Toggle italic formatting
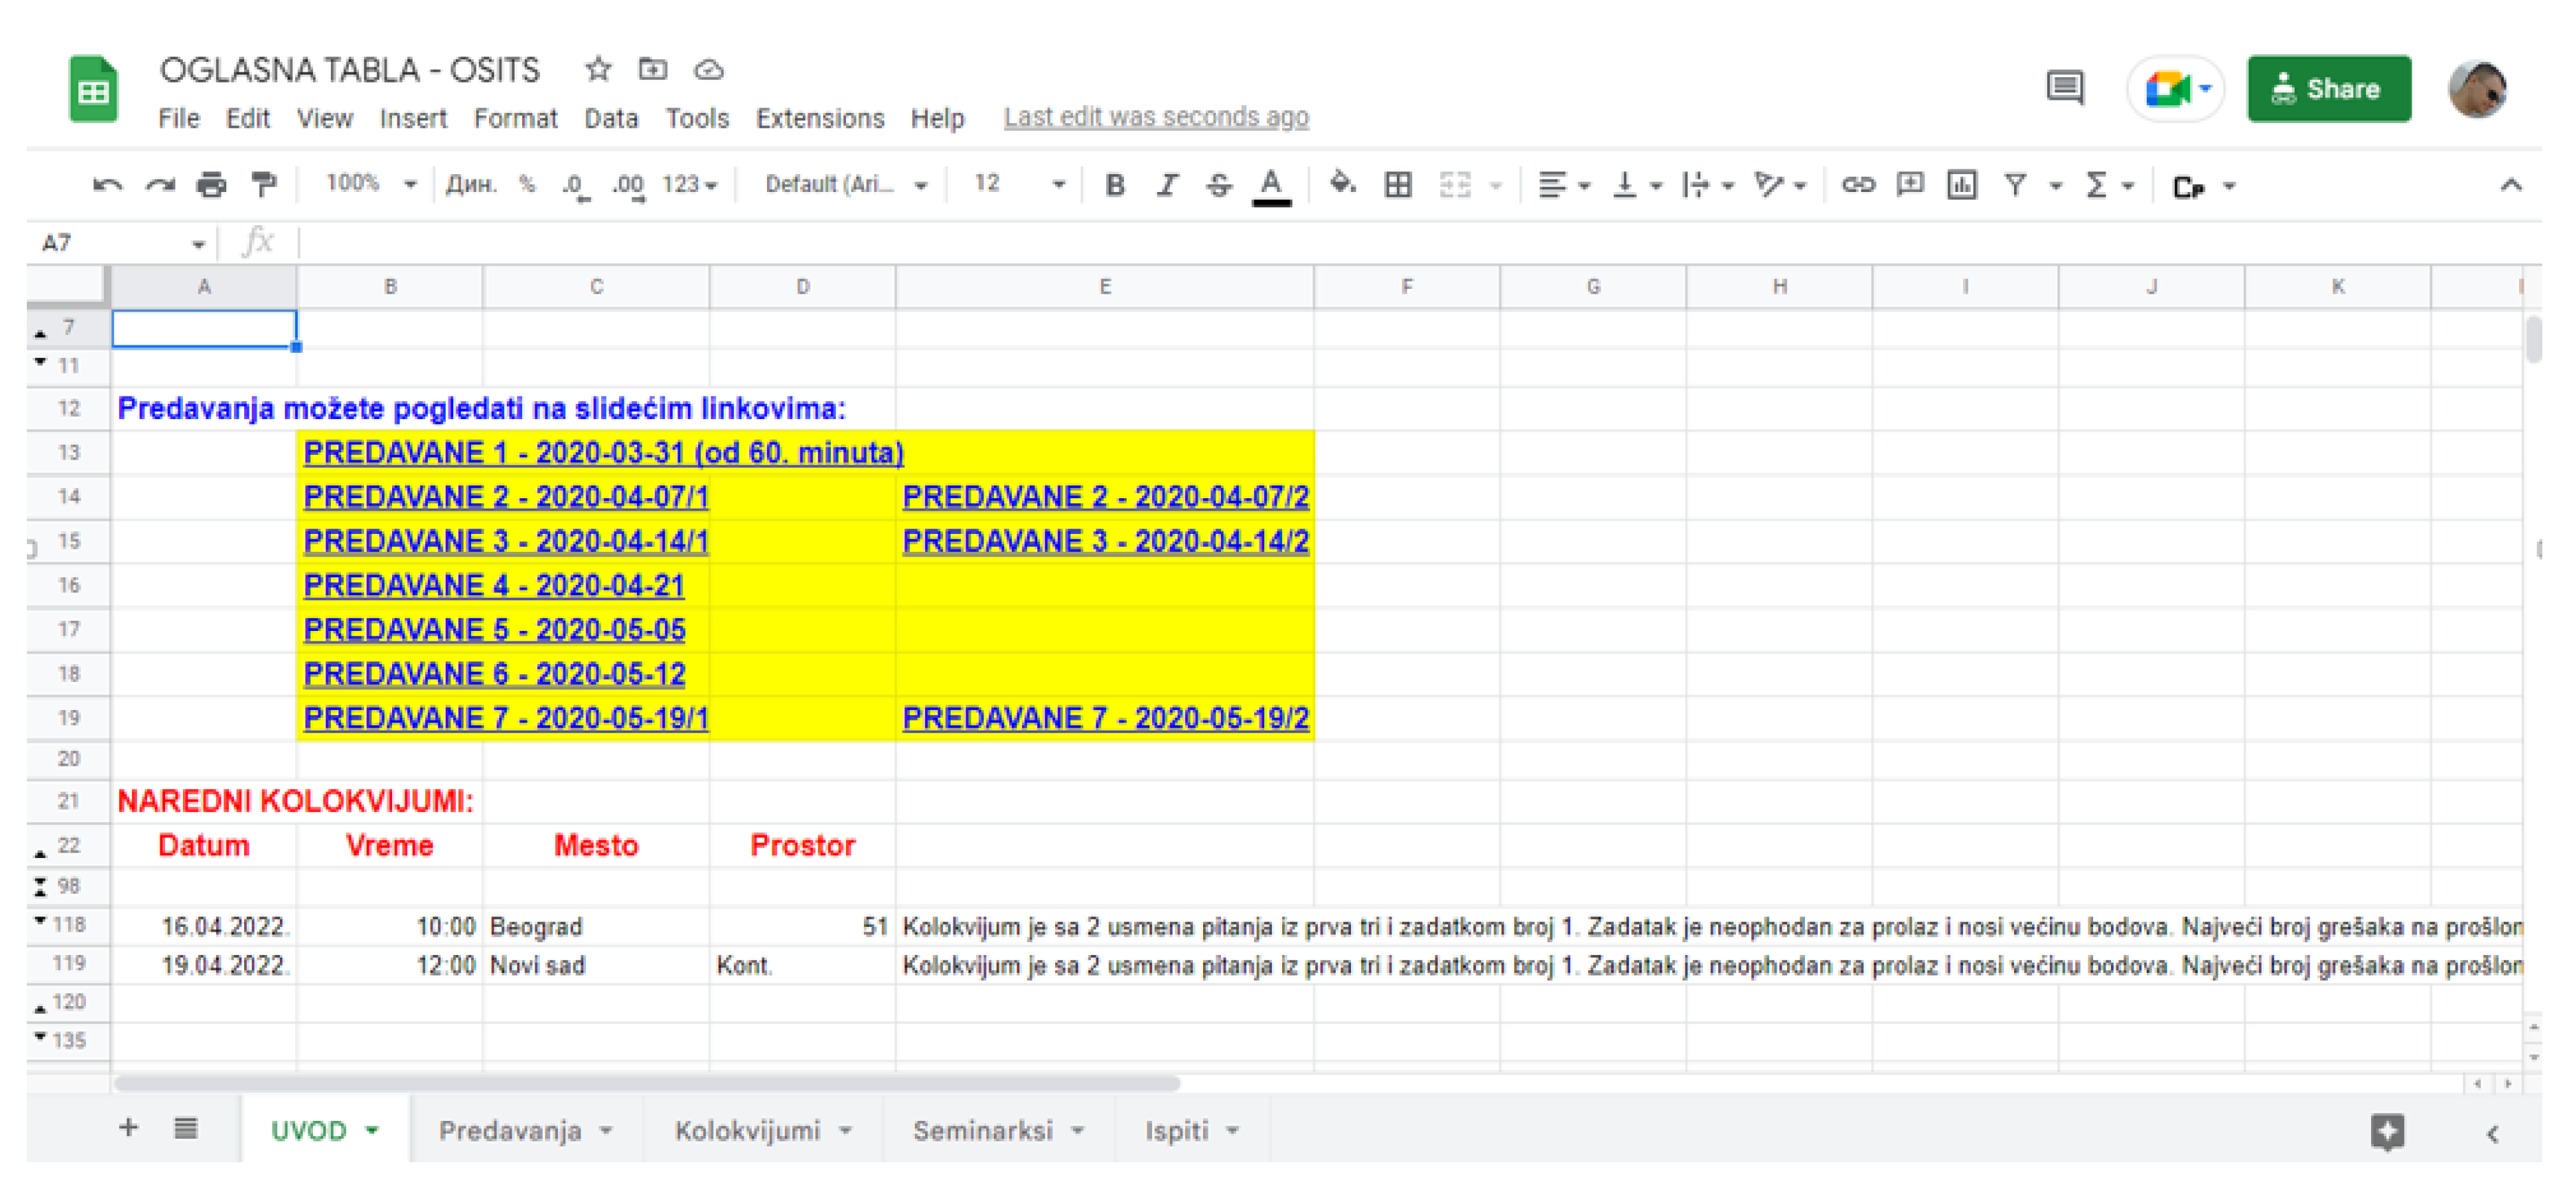 coord(1167,185)
